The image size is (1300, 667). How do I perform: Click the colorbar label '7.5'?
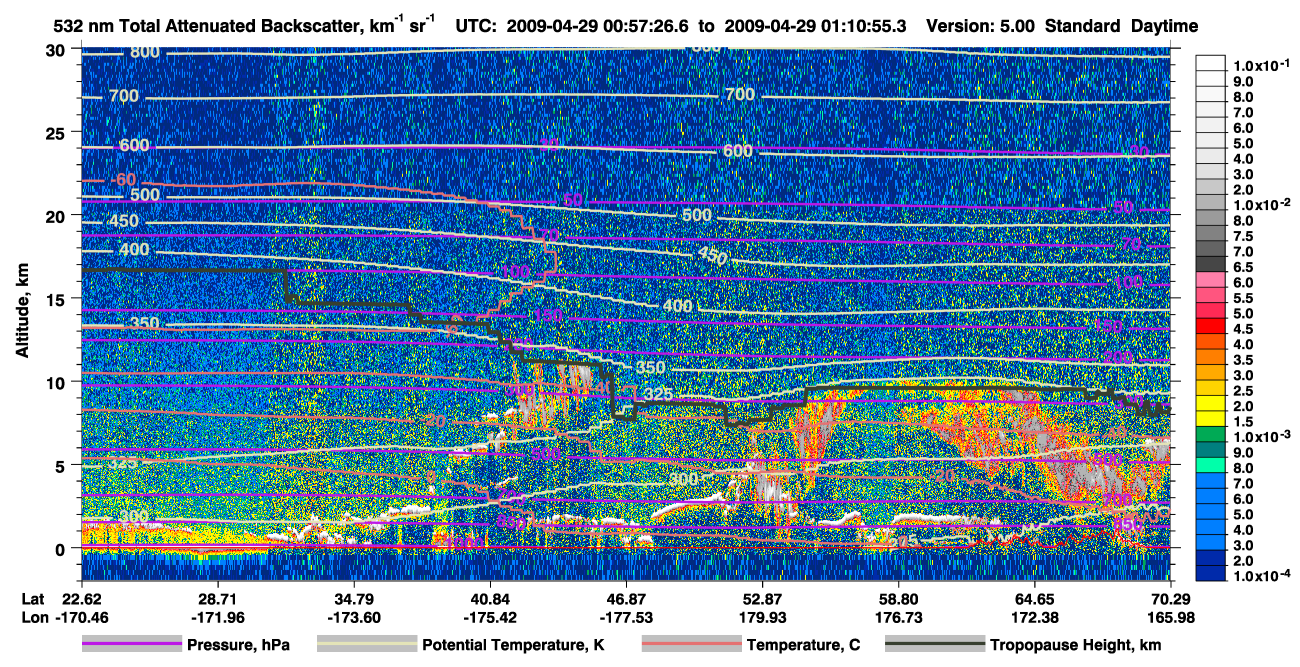pyautogui.click(x=1245, y=236)
